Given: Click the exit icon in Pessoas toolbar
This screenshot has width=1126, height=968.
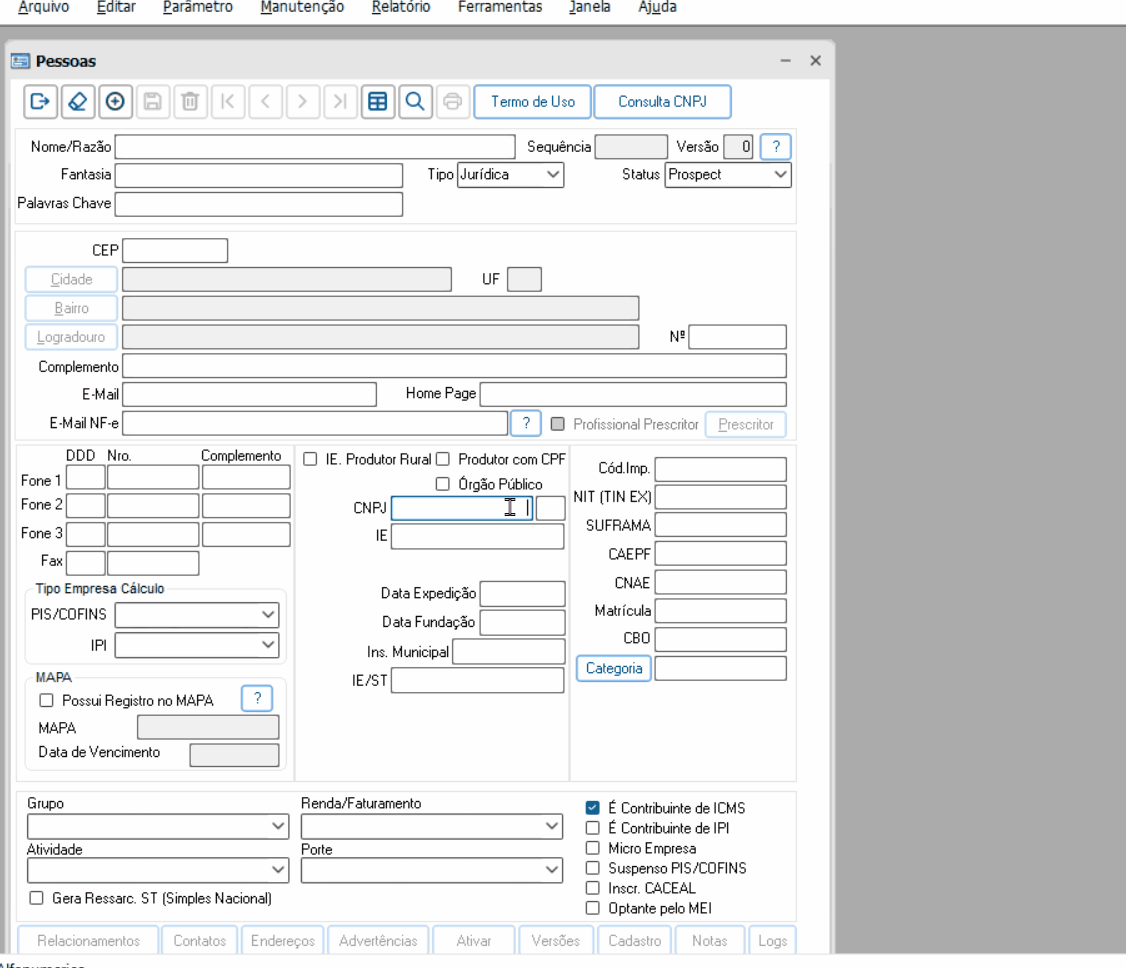Looking at the screenshot, I should click(x=40, y=102).
